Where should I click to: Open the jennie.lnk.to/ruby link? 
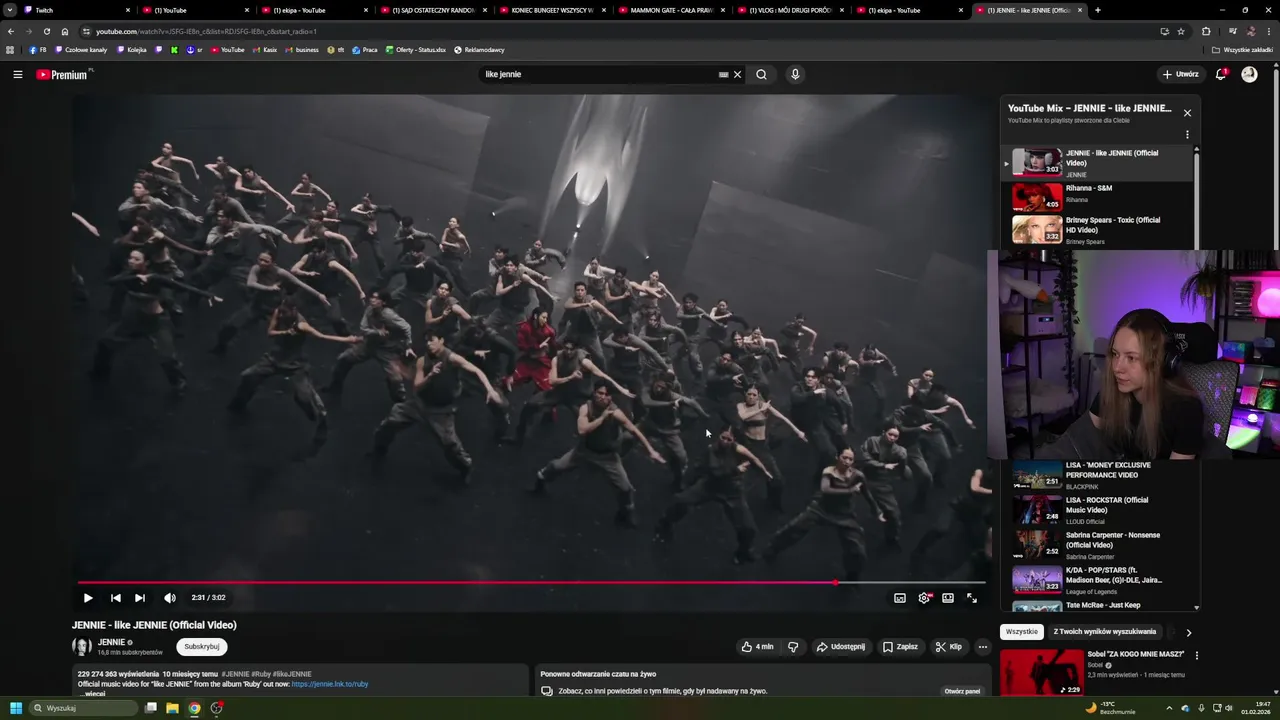(330, 684)
